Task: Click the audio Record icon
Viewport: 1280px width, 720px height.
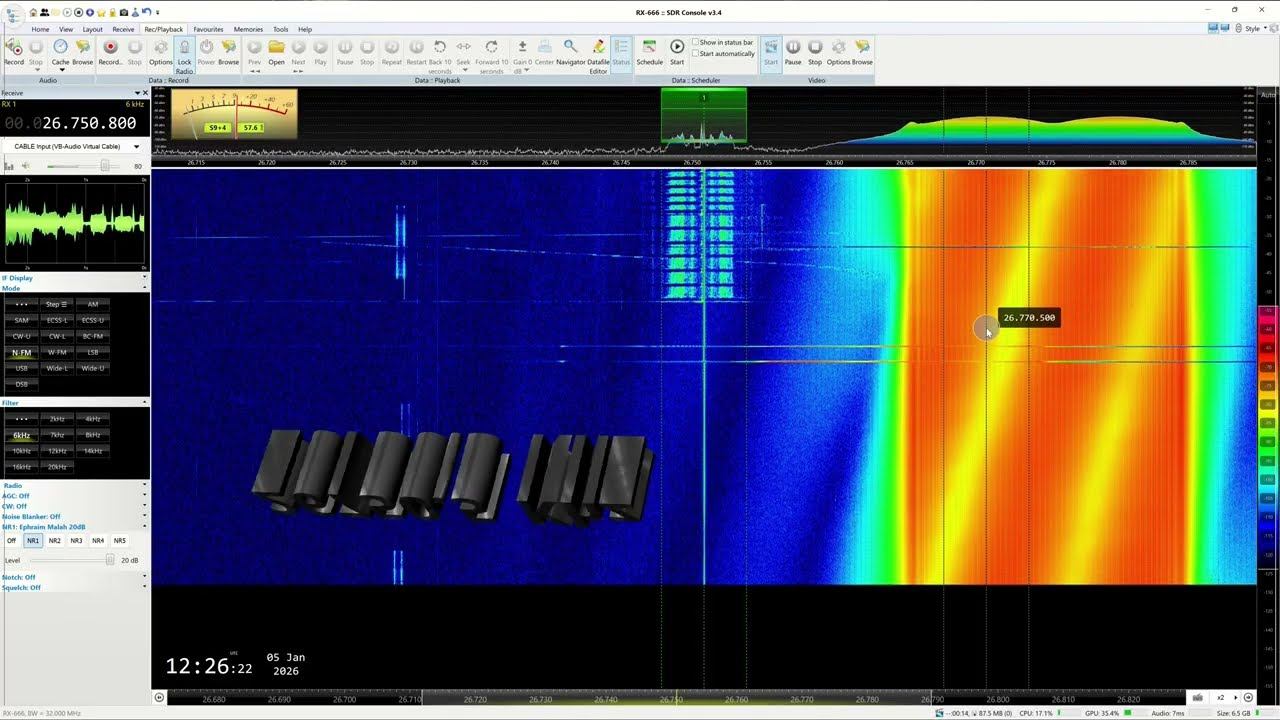Action: (14, 49)
